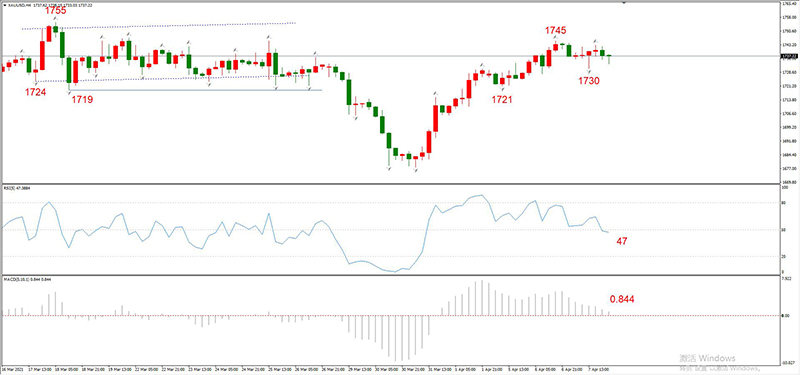Screen dimensions: 800x375
Task: Select the upper dotted blue channel line
Action: [x=159, y=26]
